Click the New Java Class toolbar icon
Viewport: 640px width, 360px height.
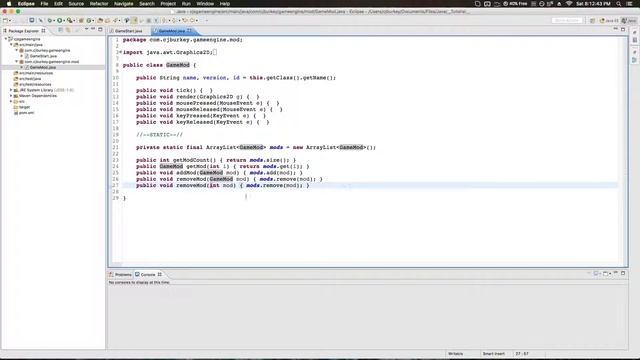coord(89,20)
